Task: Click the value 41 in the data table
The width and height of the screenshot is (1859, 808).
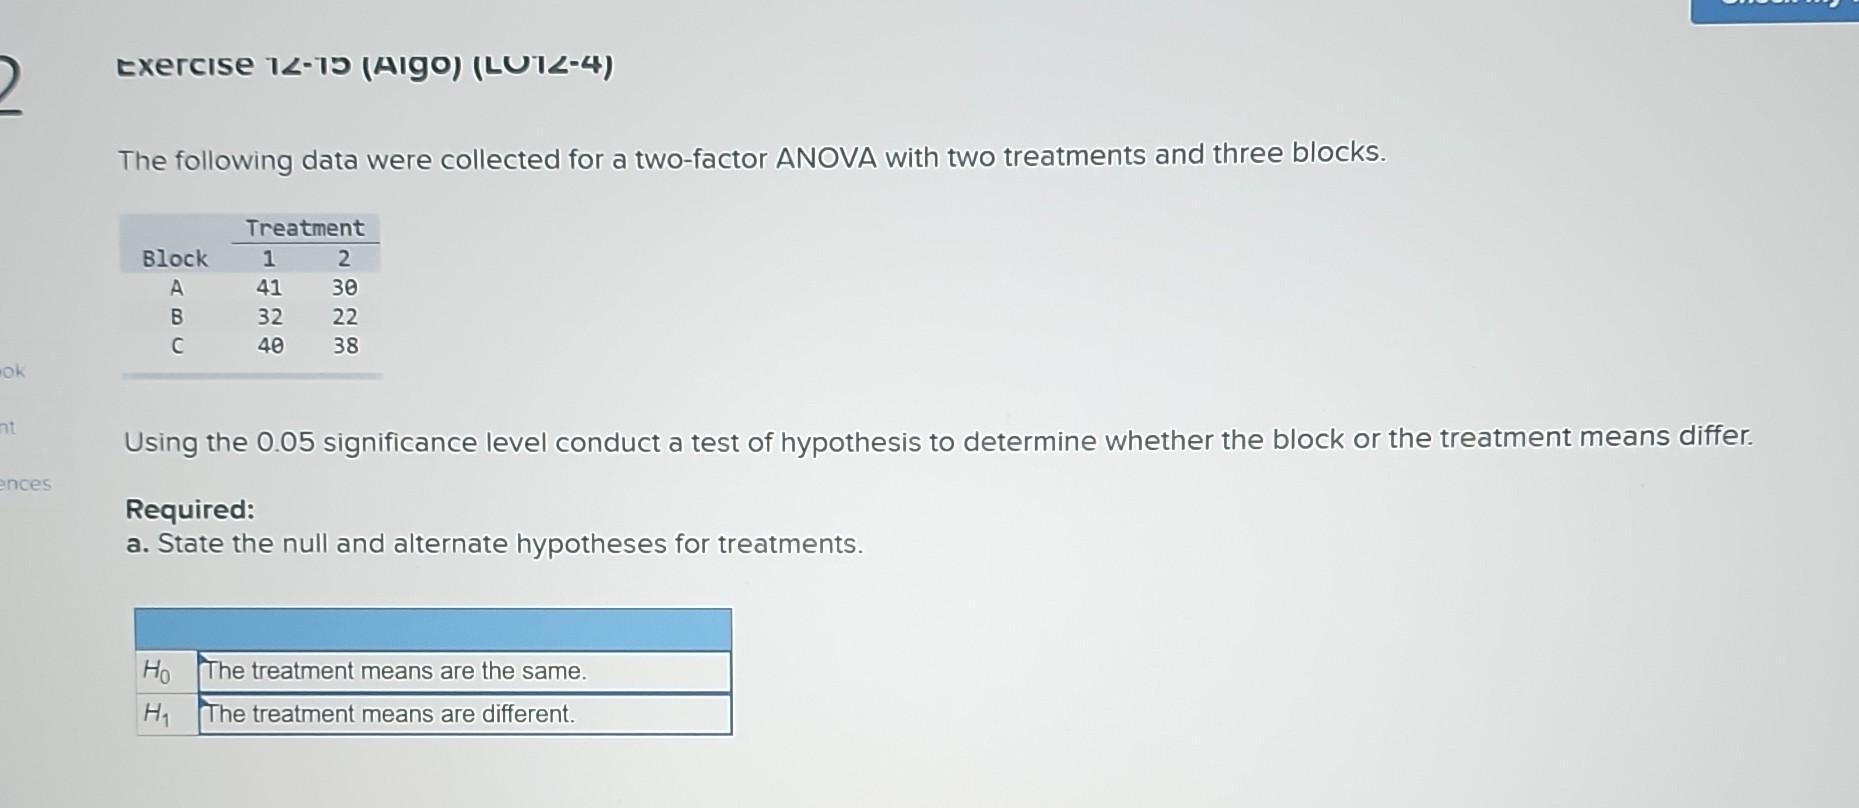Action: coord(268,288)
